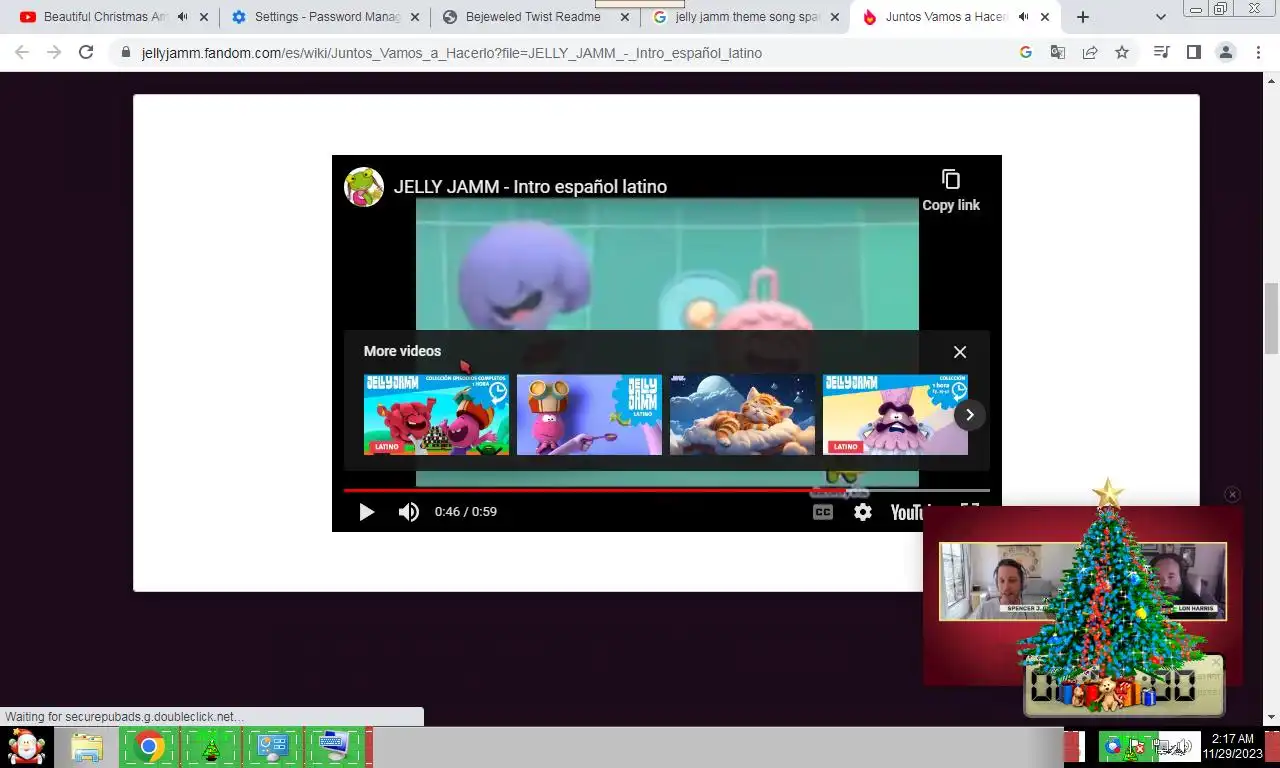Mute the YouTube player volume
The image size is (1280, 768).
tap(409, 512)
